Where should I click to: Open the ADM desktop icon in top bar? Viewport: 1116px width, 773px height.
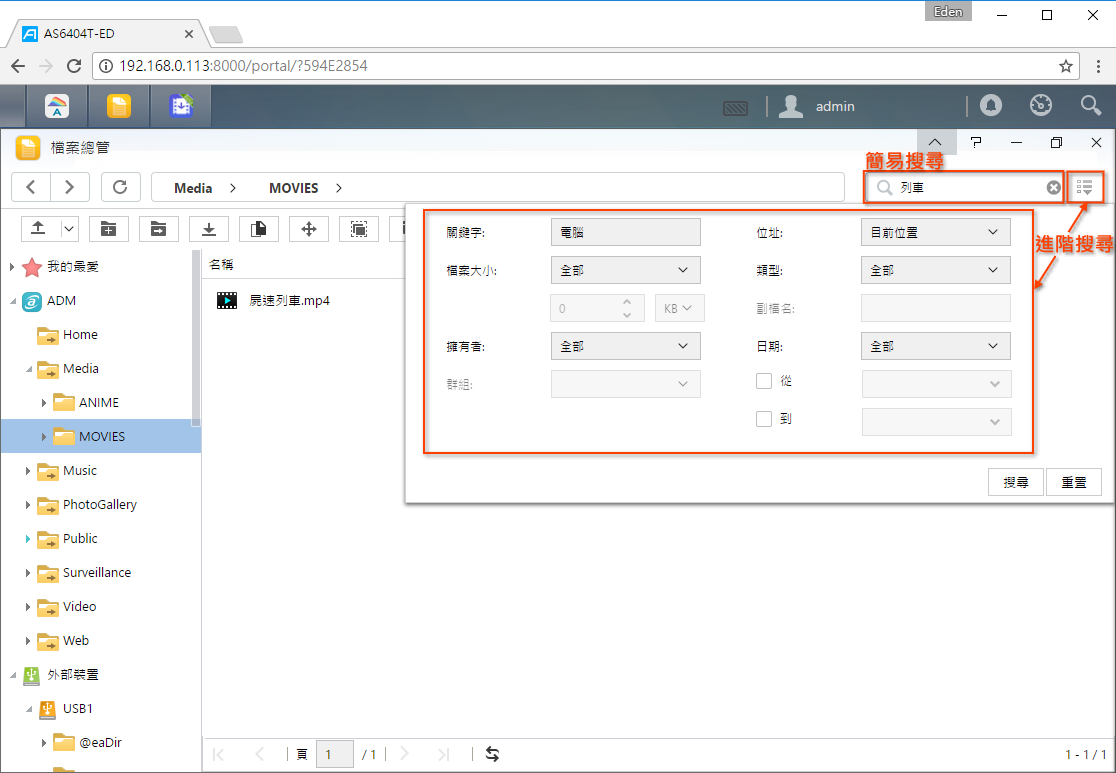tap(57, 106)
